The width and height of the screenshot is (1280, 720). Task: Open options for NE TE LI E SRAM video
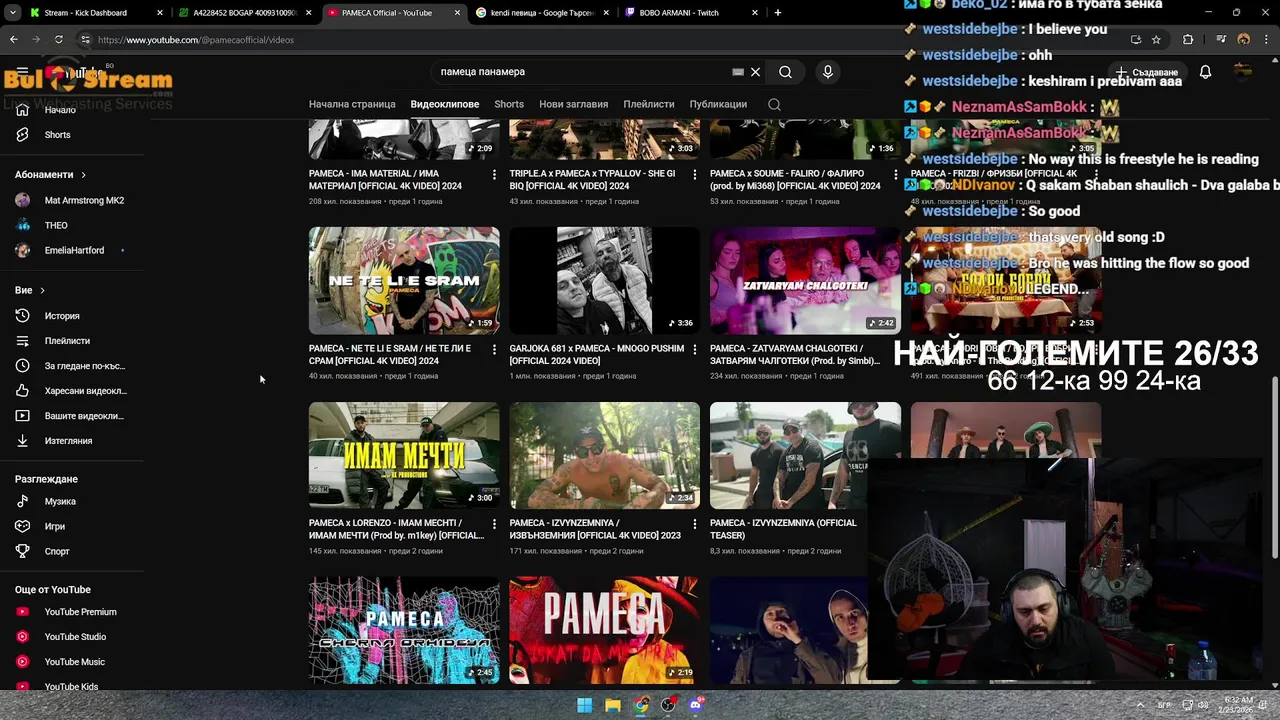tap(494, 349)
